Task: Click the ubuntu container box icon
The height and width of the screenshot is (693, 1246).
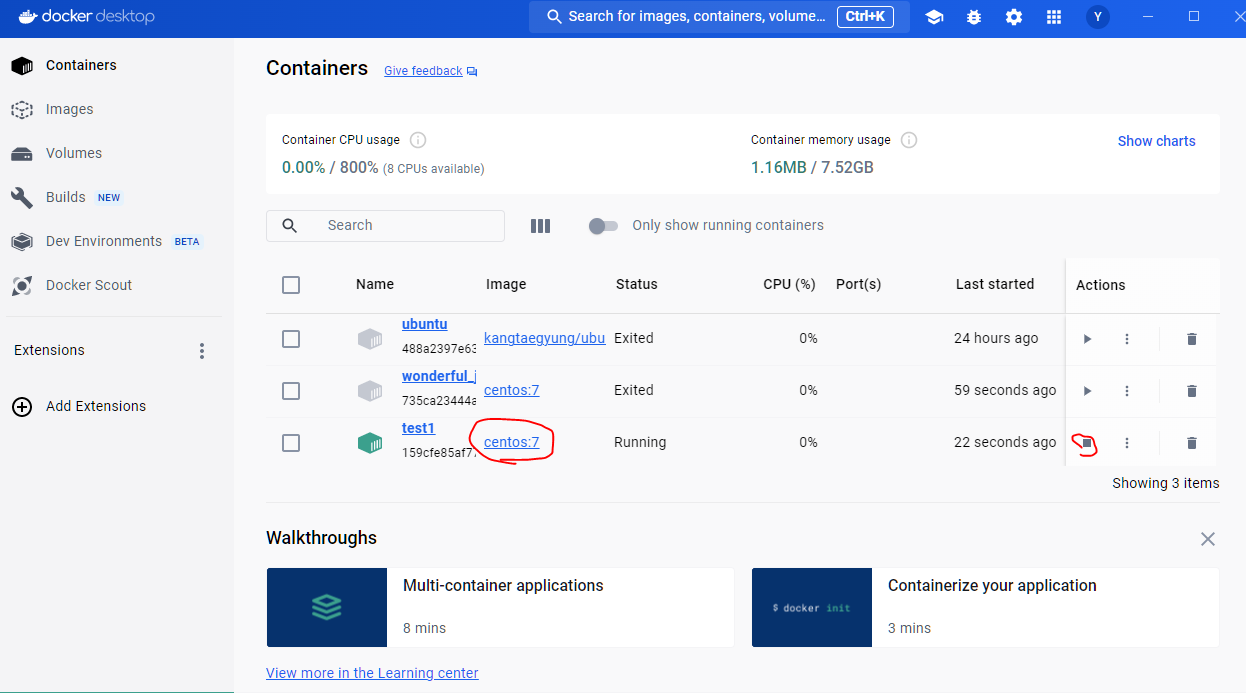Action: [370, 339]
